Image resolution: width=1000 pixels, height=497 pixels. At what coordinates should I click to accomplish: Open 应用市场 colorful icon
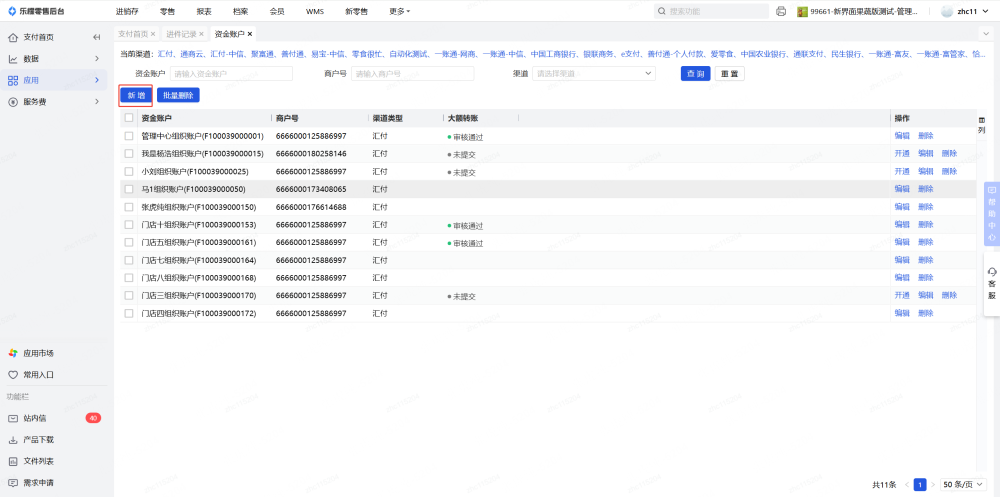pos(13,353)
